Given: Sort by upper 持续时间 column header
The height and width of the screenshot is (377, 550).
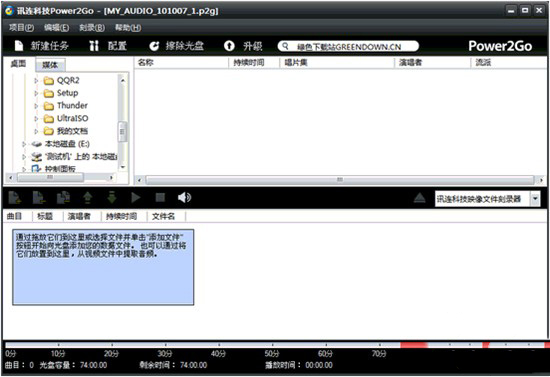Looking at the screenshot, I should click(254, 63).
